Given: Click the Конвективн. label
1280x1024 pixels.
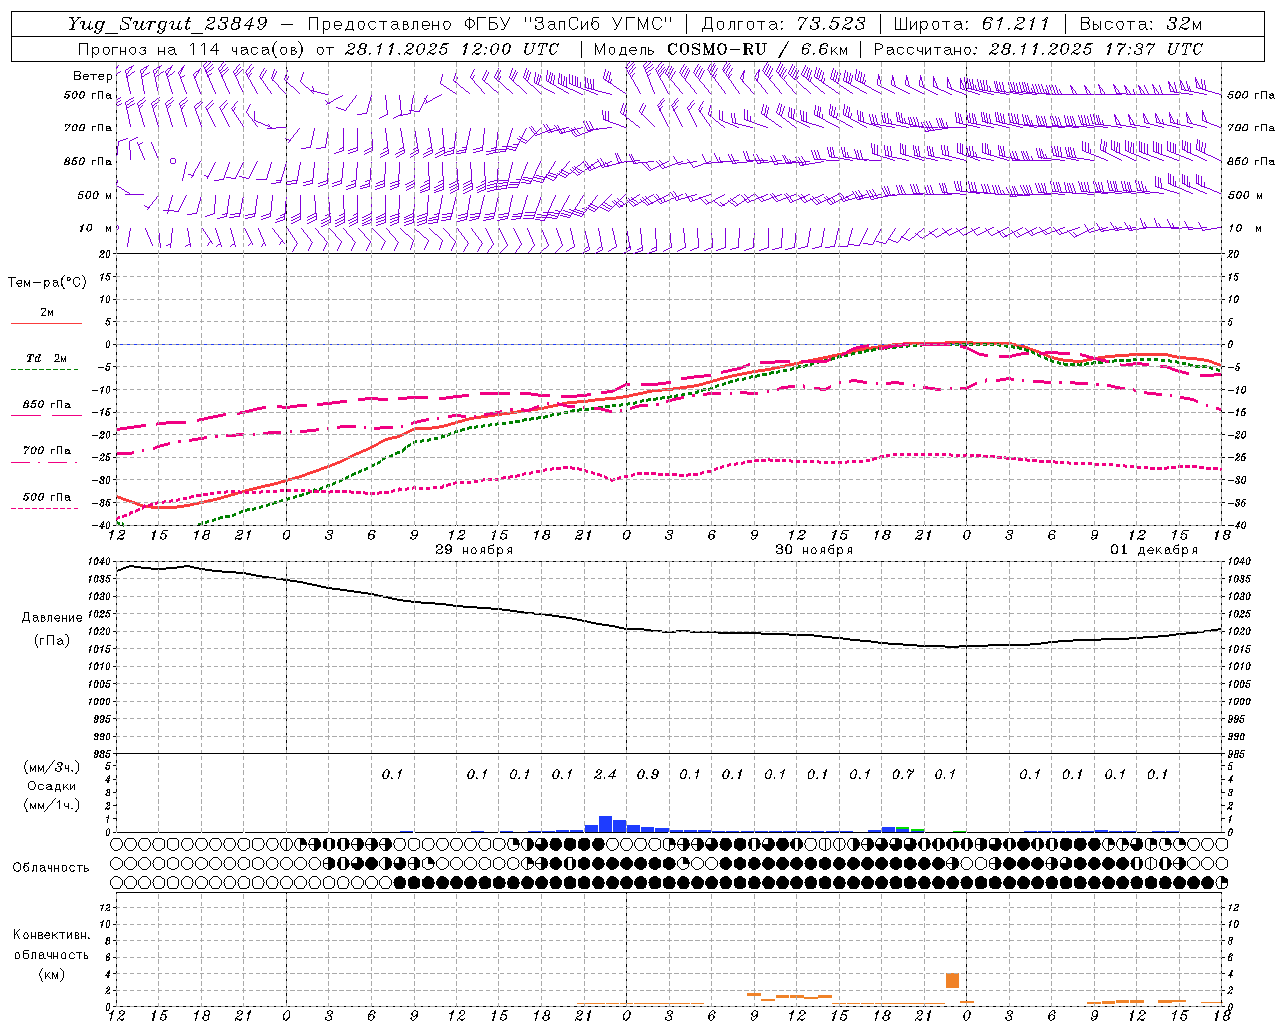Looking at the screenshot, I should coord(51,935).
